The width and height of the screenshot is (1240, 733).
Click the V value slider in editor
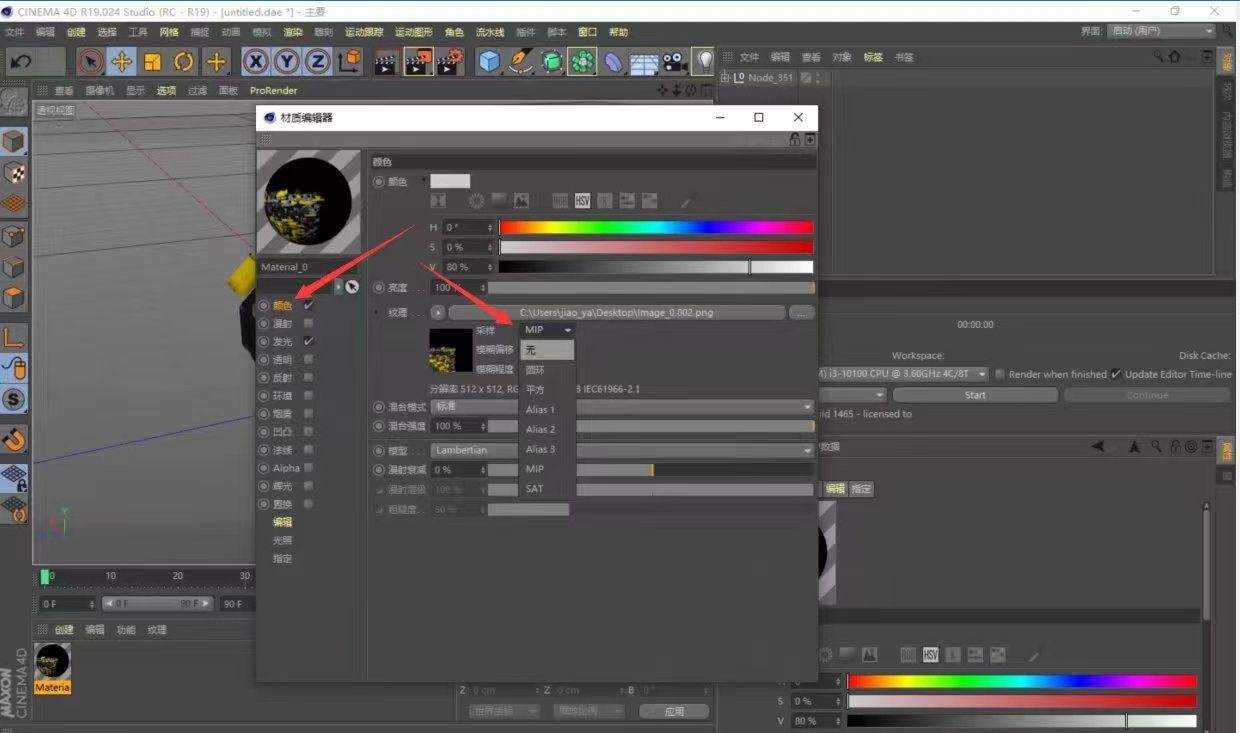click(x=656, y=267)
